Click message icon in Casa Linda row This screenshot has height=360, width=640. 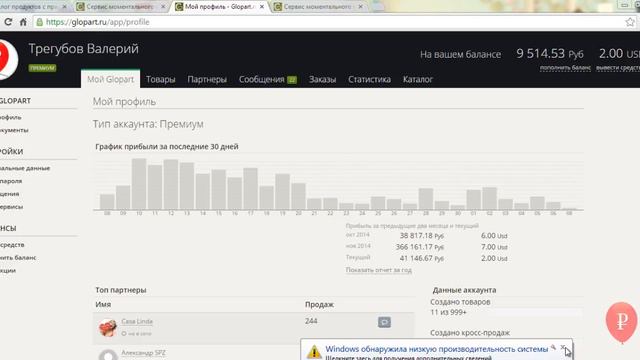[x=384, y=322]
